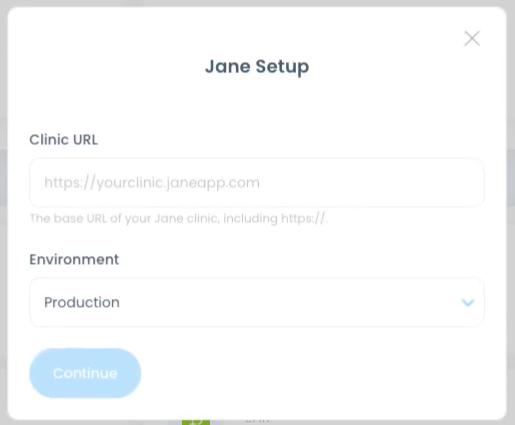Click the Clinic URL input field
The height and width of the screenshot is (425, 515).
click(257, 182)
